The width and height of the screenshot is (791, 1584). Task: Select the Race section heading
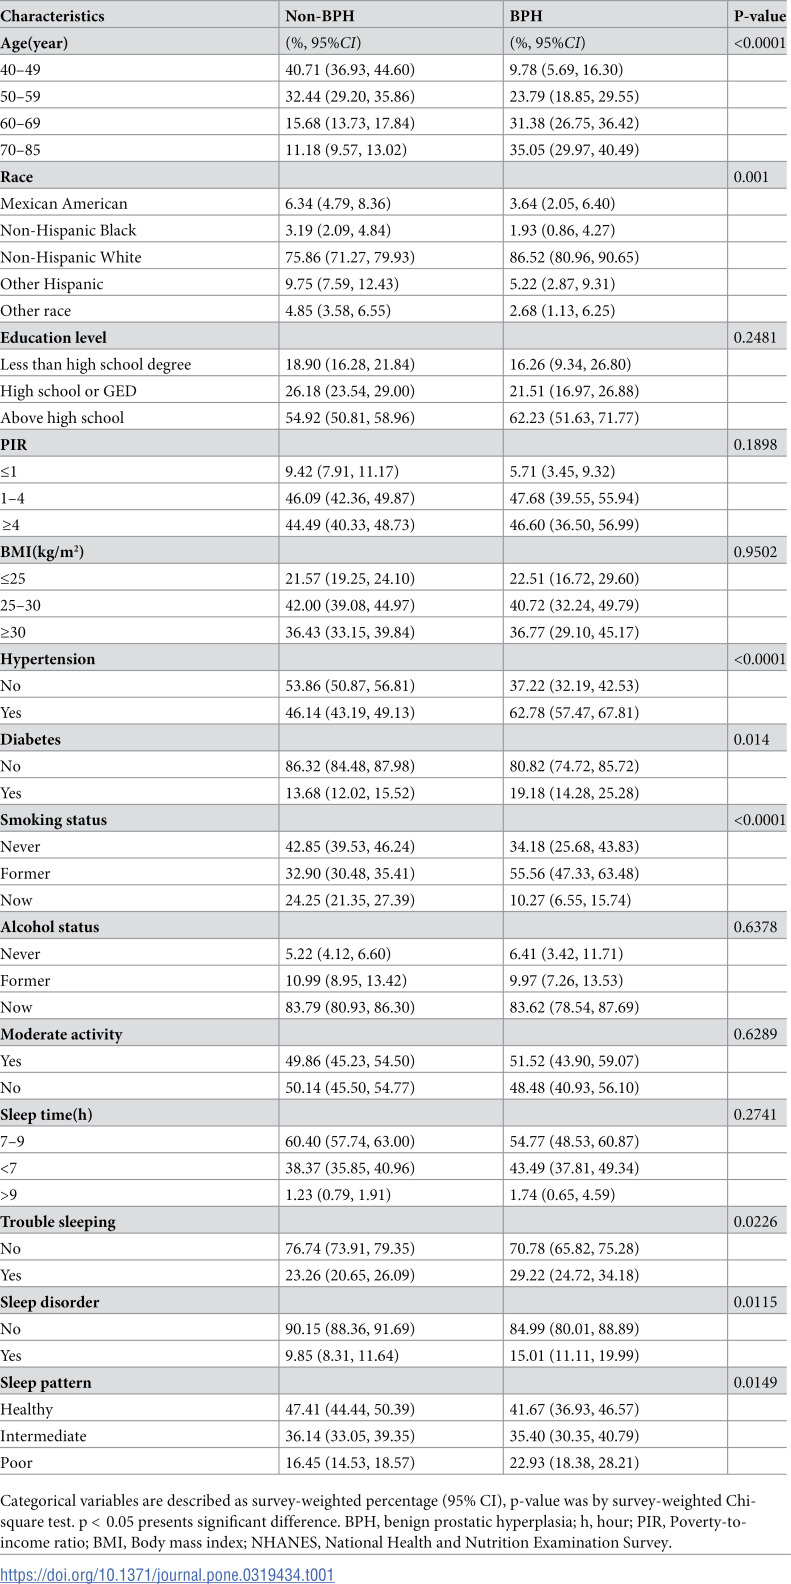(17, 177)
